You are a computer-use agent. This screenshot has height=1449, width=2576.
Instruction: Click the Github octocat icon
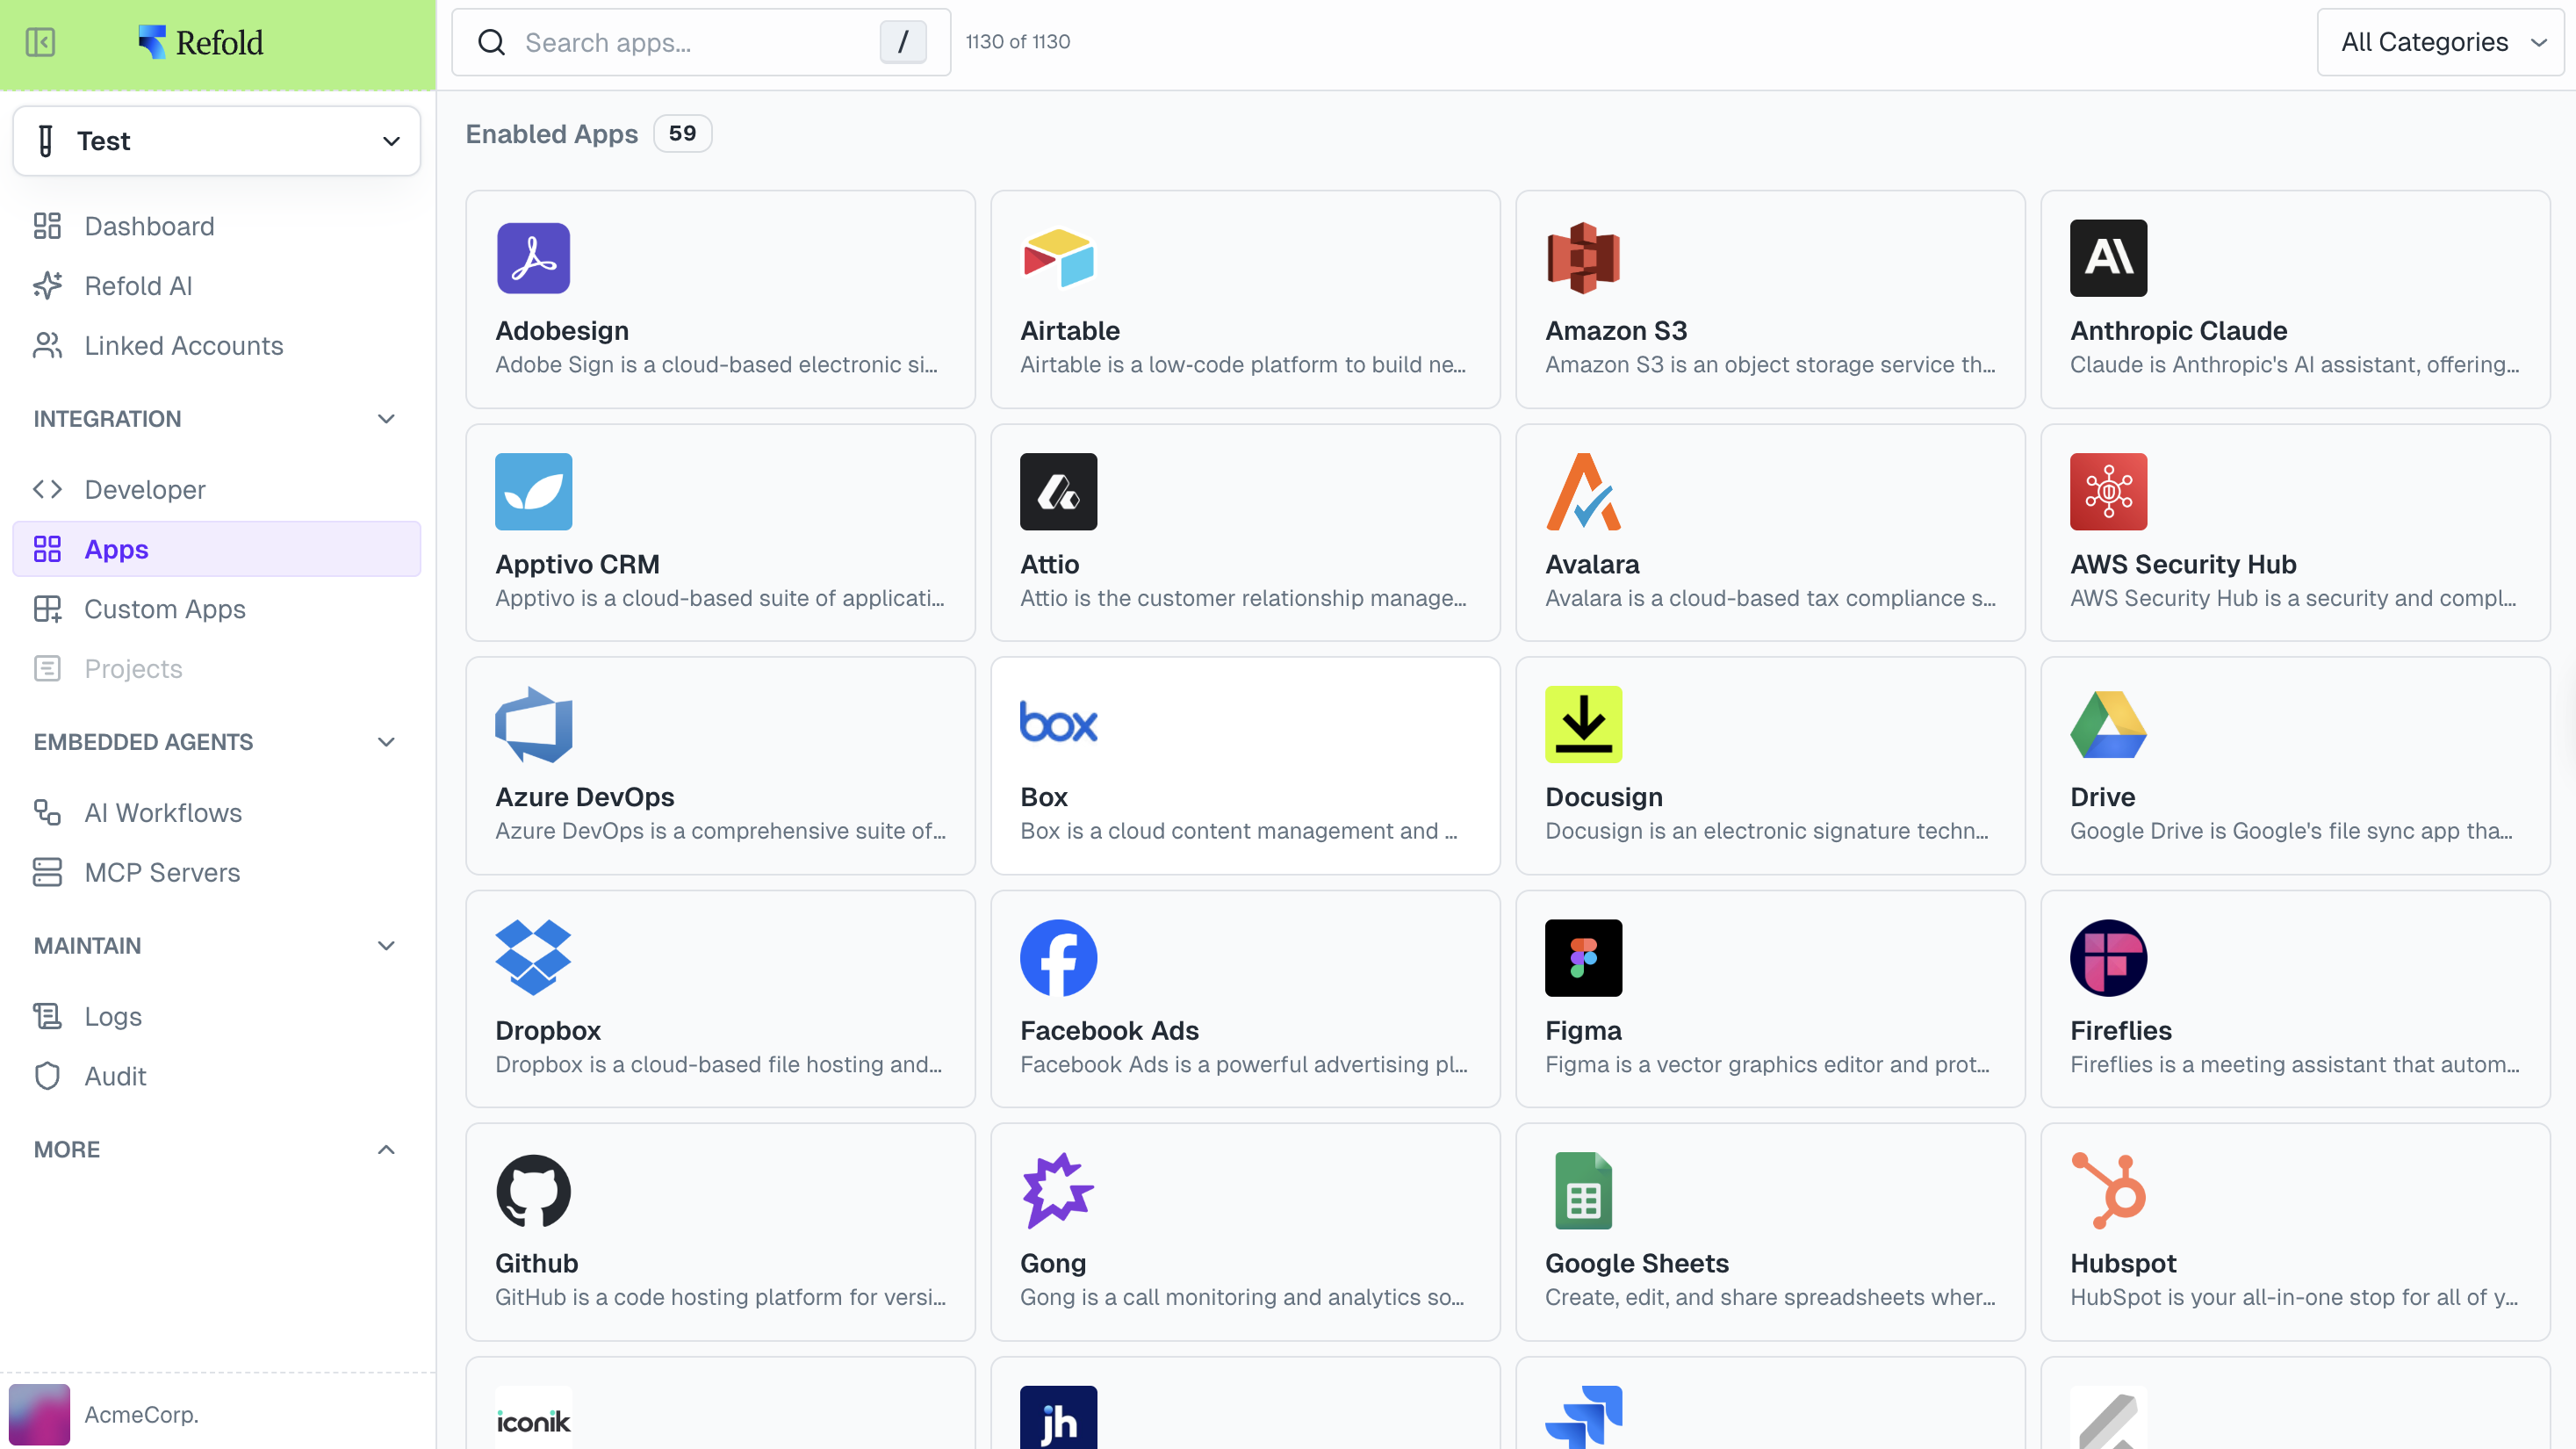coord(533,1190)
